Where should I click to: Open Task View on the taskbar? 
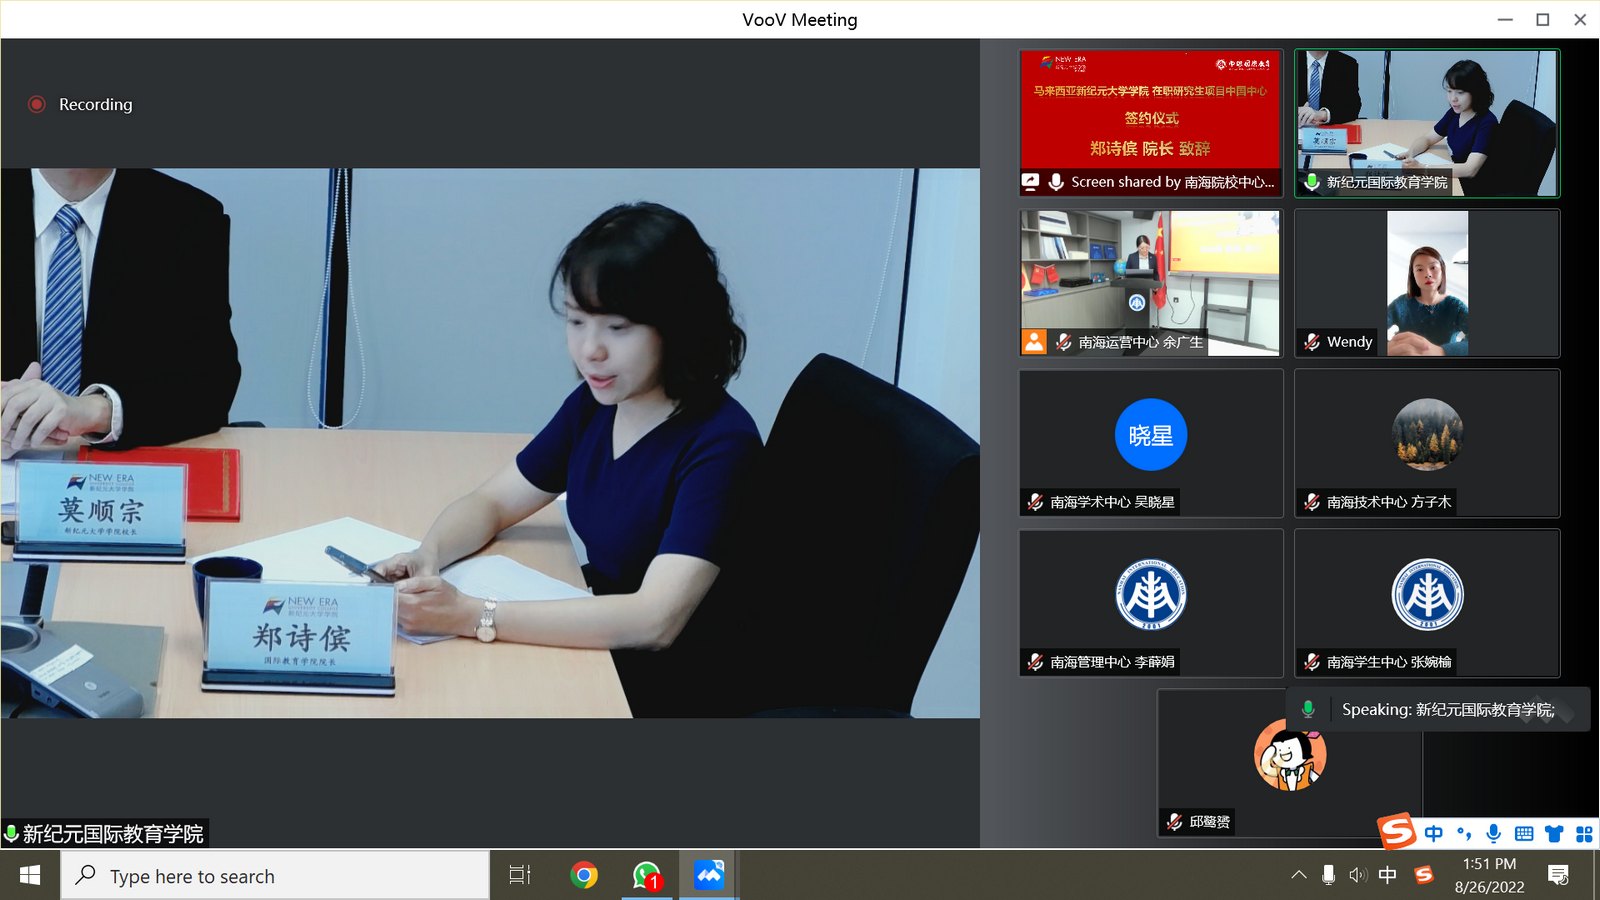pos(520,876)
